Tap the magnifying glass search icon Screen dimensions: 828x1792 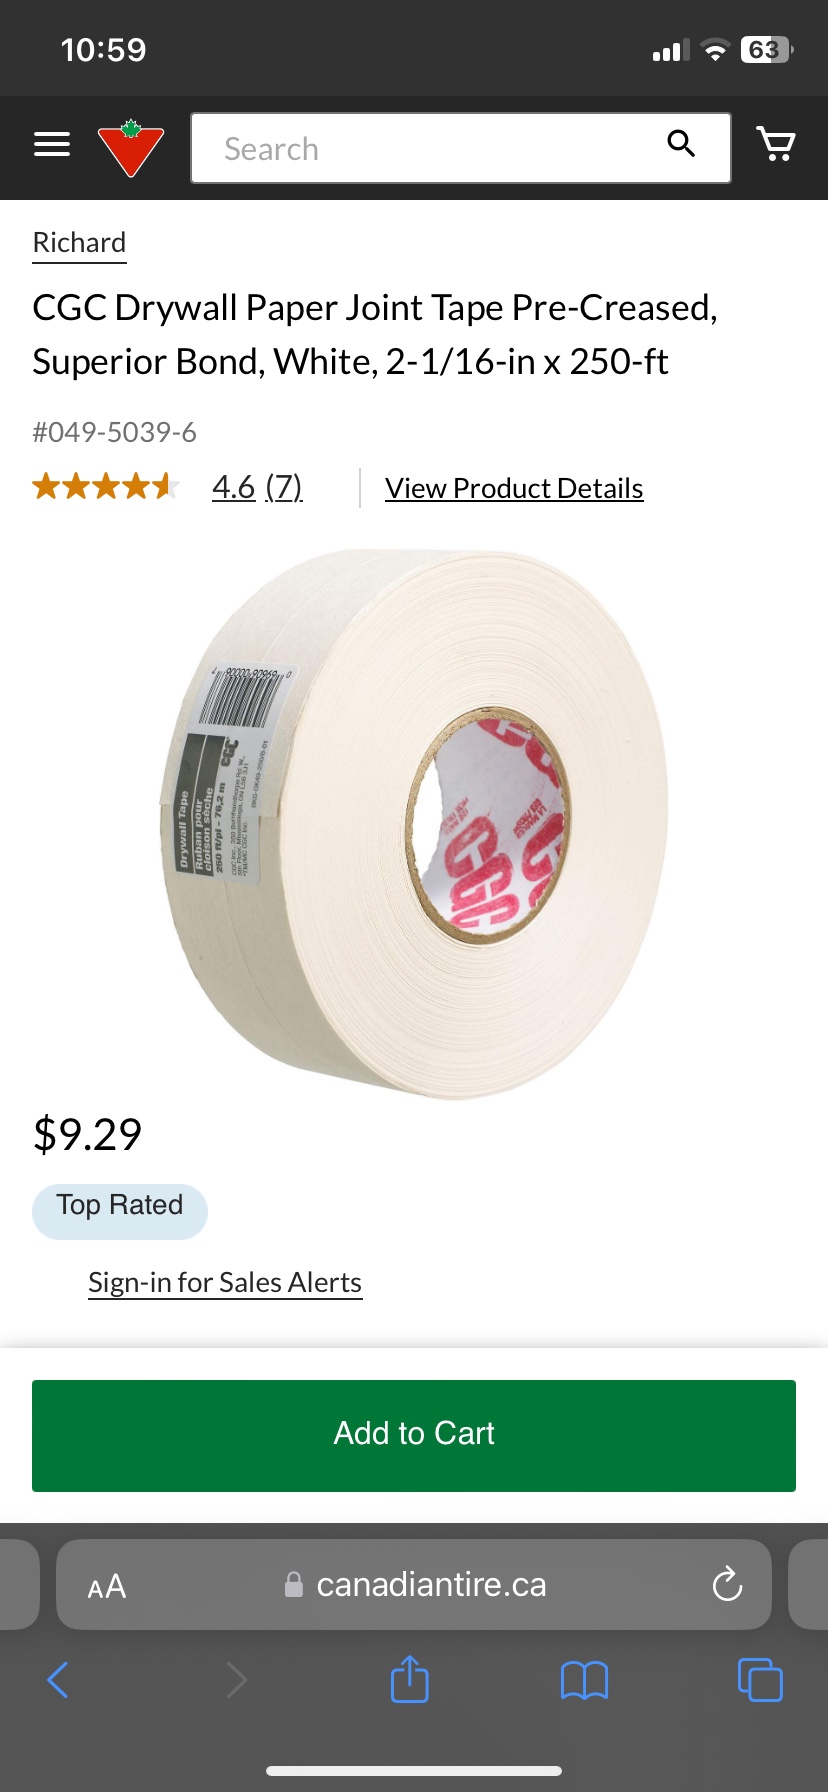(x=681, y=144)
